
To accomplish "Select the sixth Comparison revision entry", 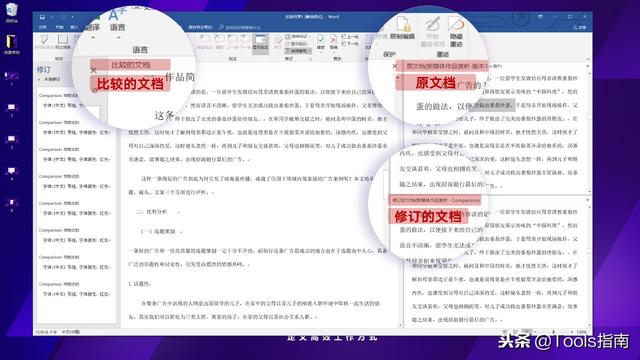I will pos(75,235).
